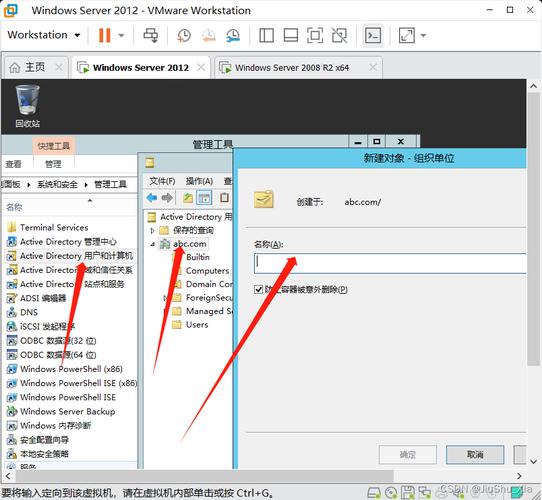Click the VMware pause virtual machine icon

(x=104, y=35)
